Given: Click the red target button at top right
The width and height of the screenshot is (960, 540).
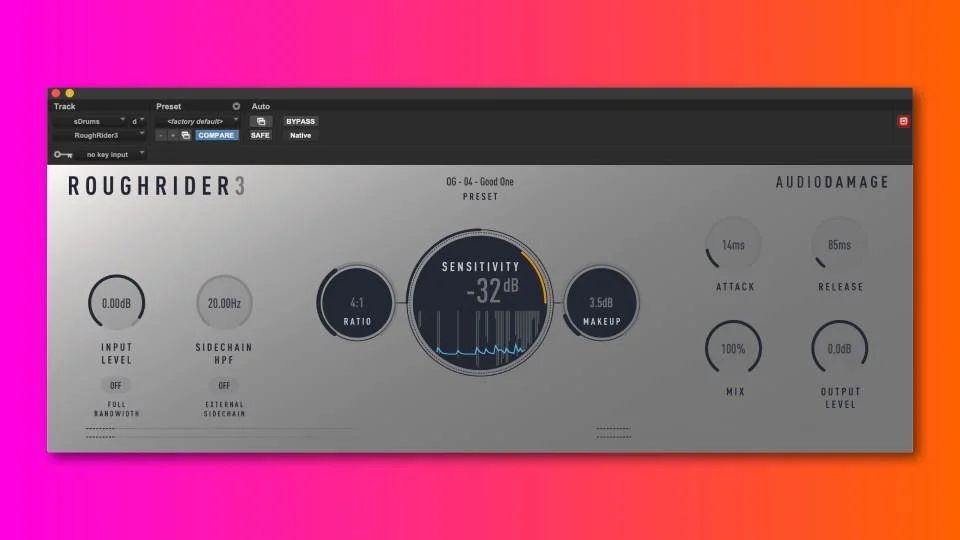Looking at the screenshot, I should tap(904, 121).
